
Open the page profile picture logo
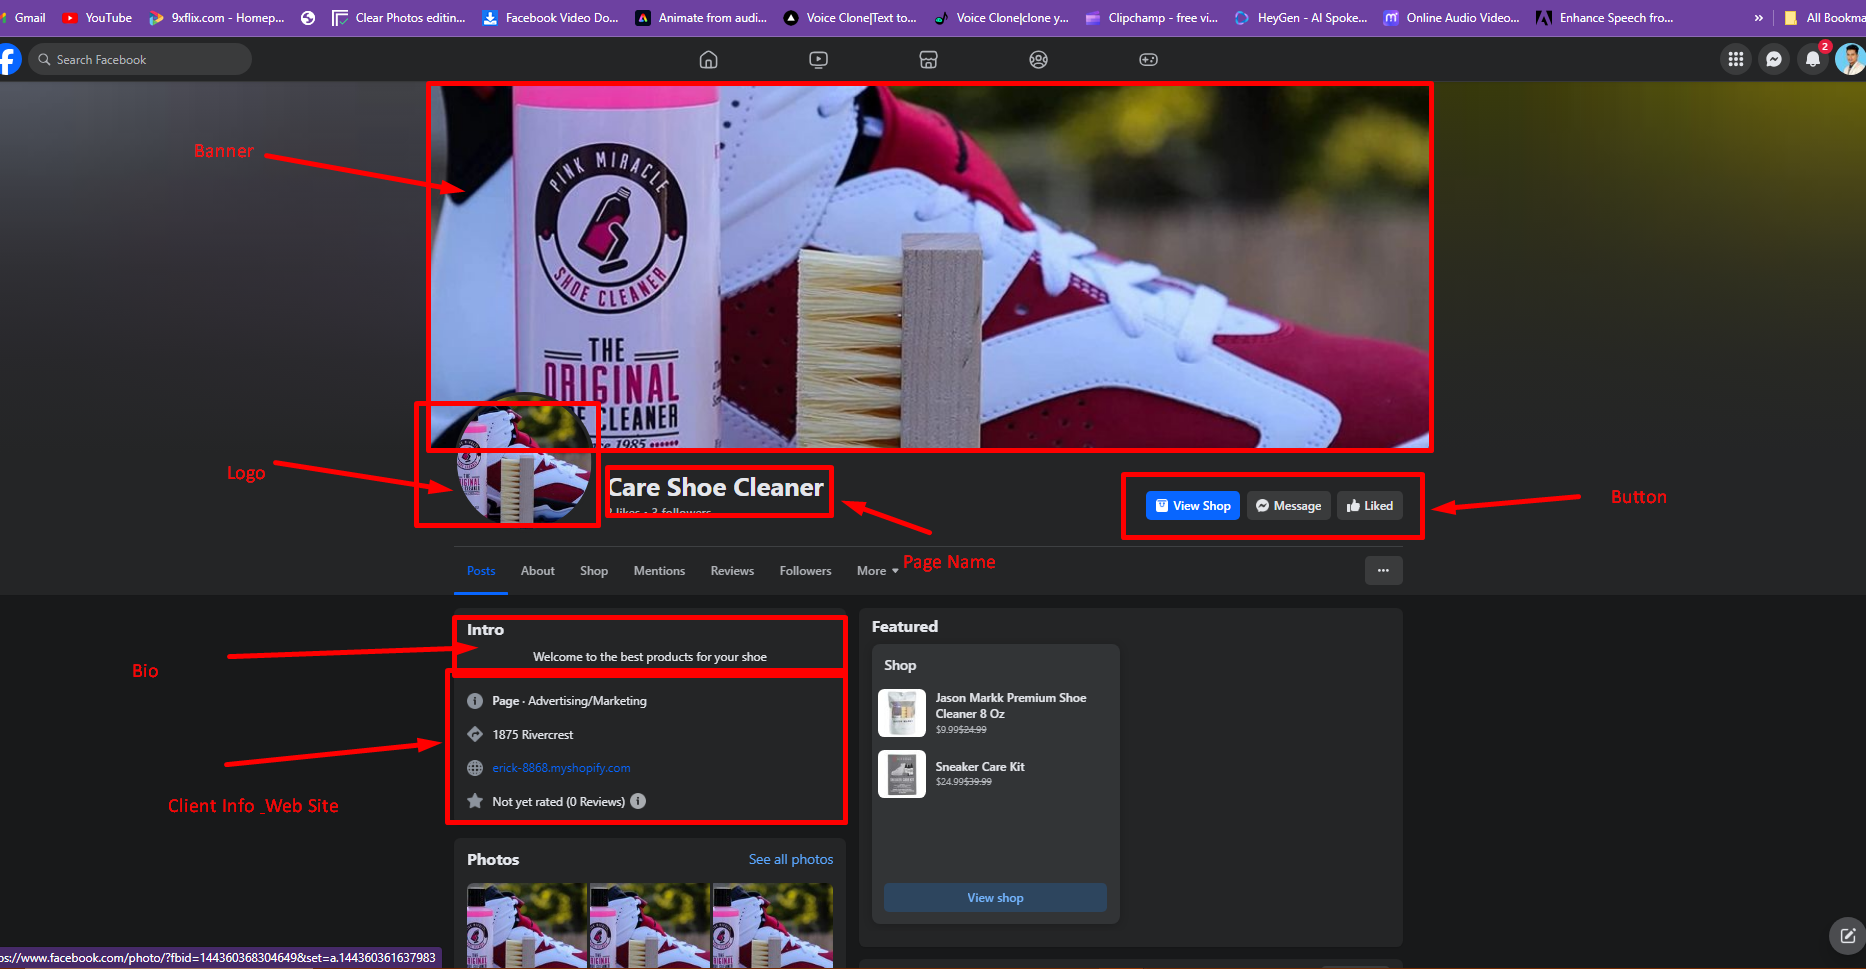[x=524, y=457]
